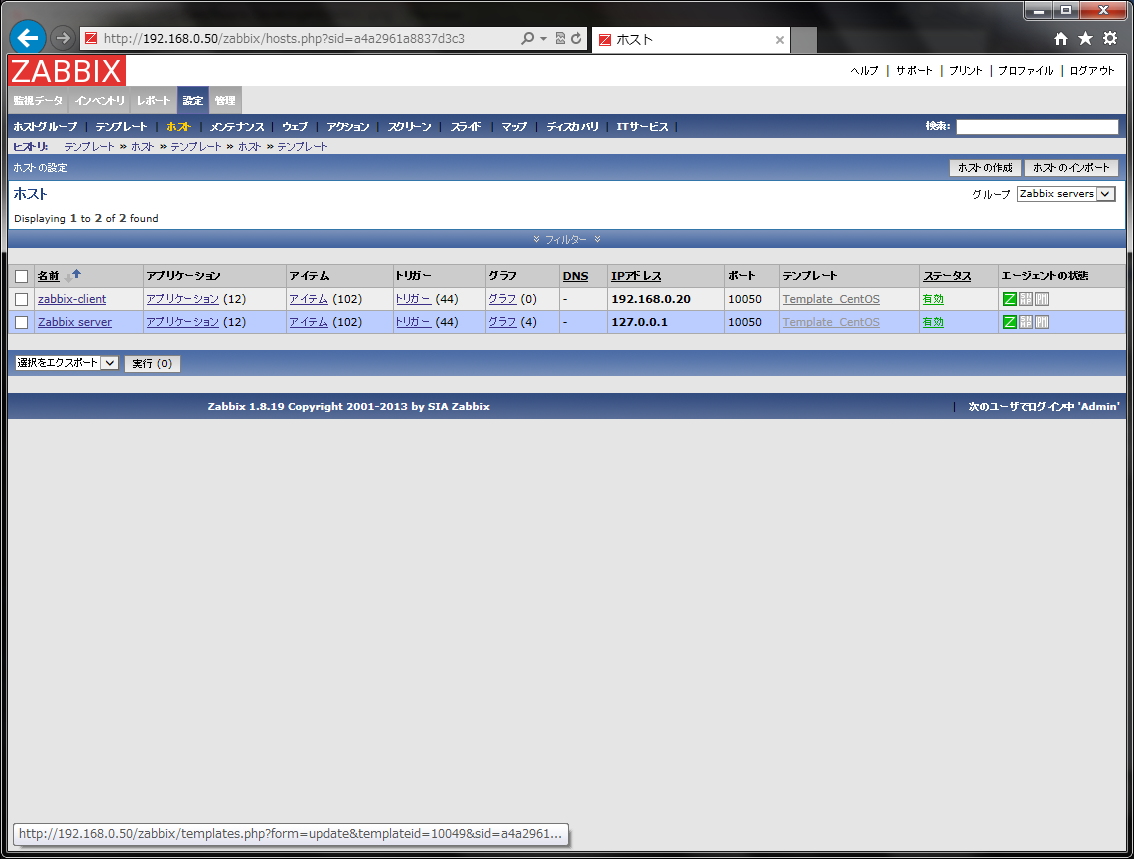Open Template_CentOS link in zabbix-client row
1134x859 pixels.
[831, 299]
